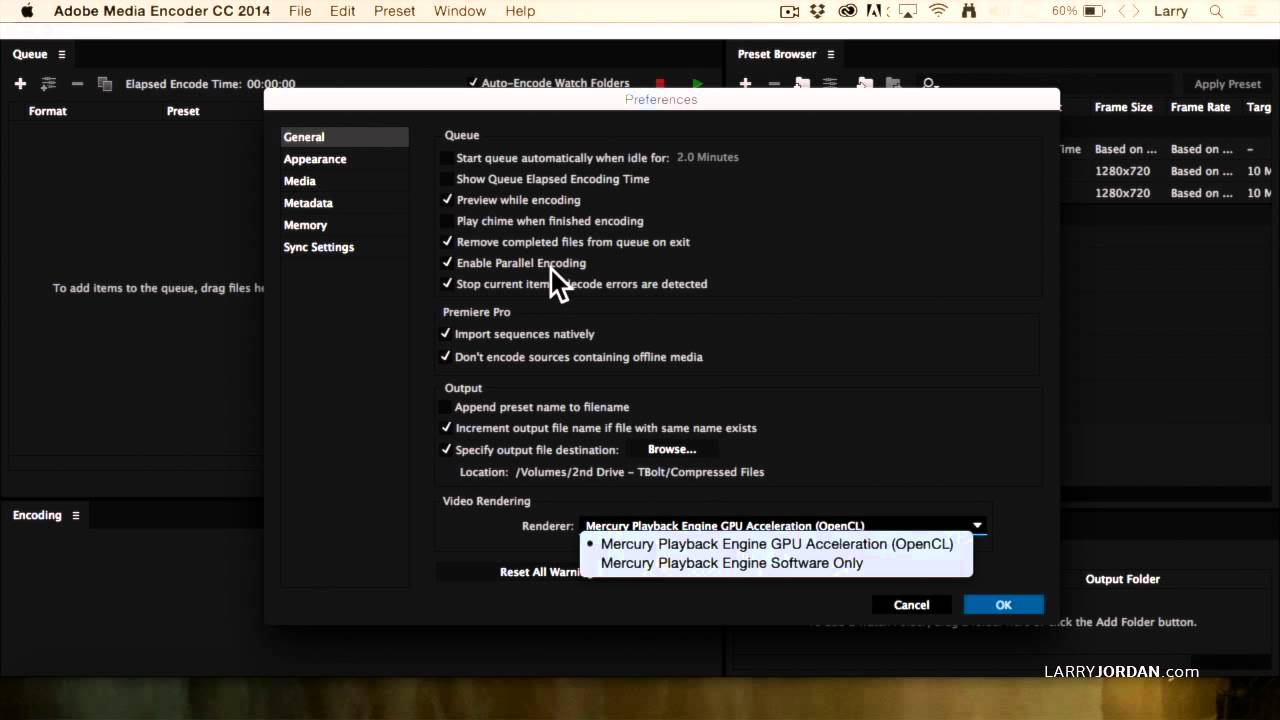Select Metadata preferences category
Image resolution: width=1280 pixels, height=720 pixels.
tap(344, 203)
